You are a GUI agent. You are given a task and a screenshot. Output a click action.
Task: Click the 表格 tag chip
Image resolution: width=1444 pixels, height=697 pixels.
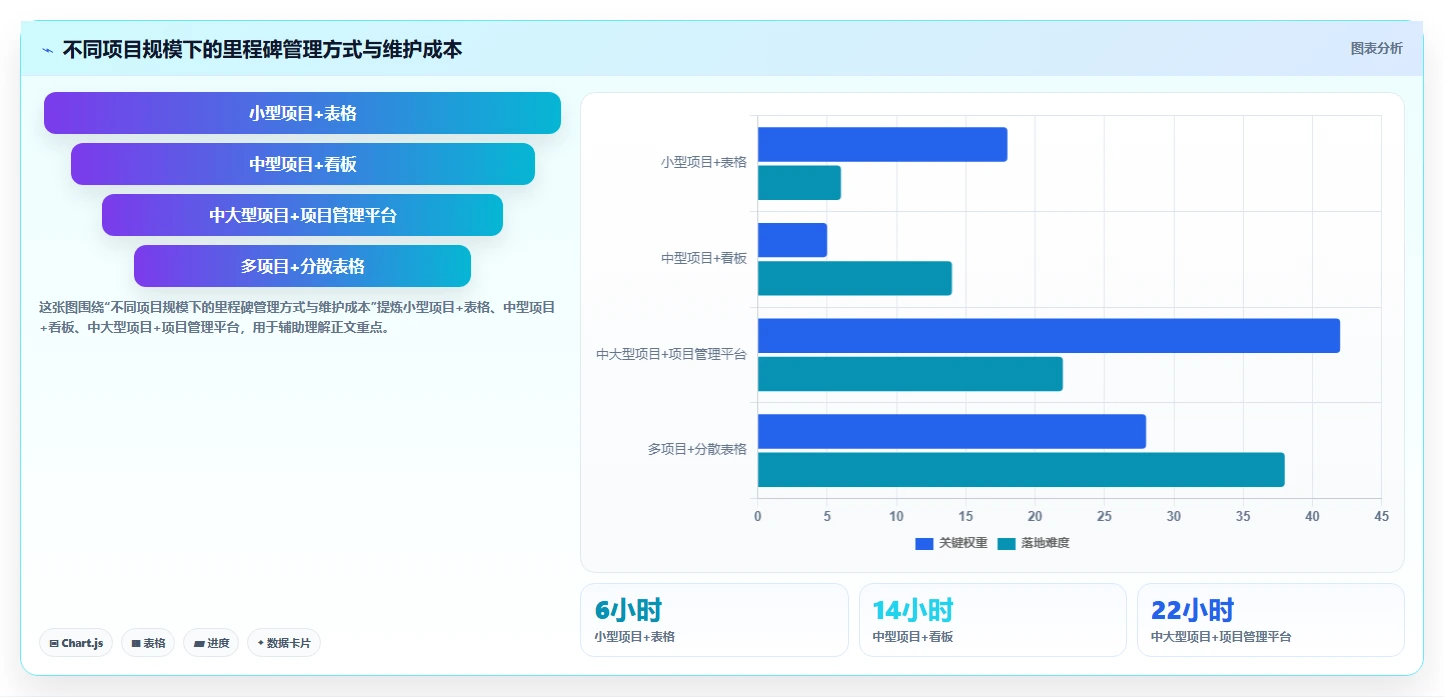coord(148,643)
